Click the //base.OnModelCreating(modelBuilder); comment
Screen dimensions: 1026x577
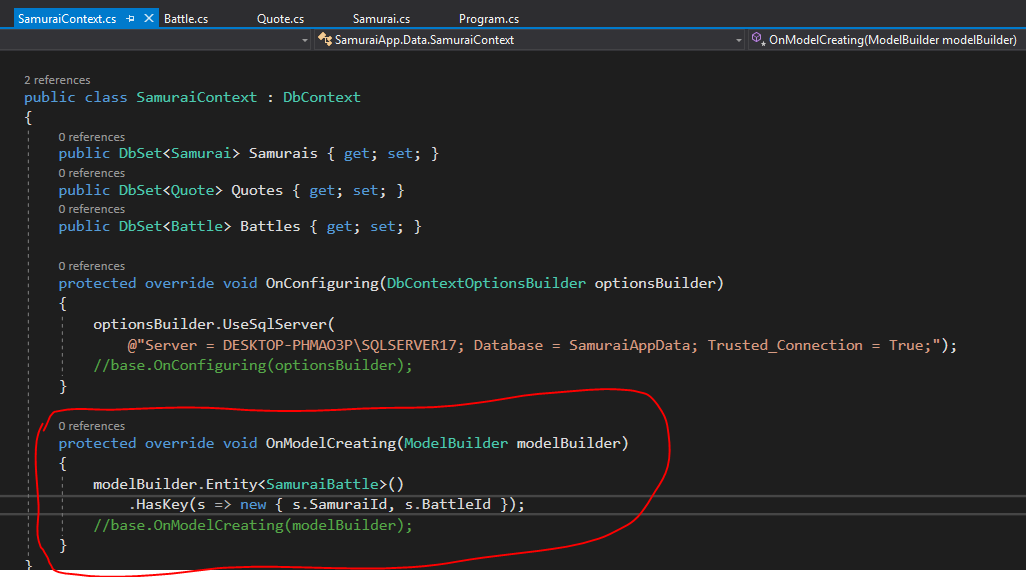pyautogui.click(x=253, y=525)
